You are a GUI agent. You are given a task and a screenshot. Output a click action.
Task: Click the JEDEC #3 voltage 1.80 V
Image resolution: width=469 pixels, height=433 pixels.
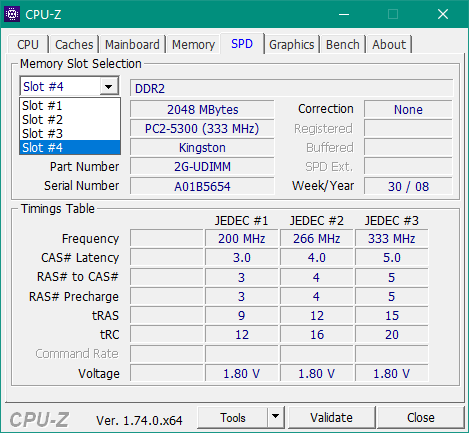[392, 373]
